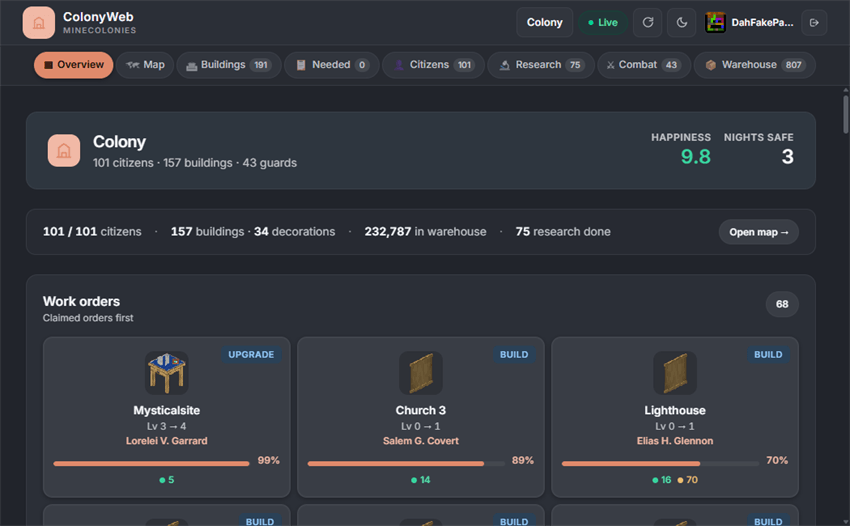Open builder Salem G. Covert
The width and height of the screenshot is (850, 526).
pos(421,441)
